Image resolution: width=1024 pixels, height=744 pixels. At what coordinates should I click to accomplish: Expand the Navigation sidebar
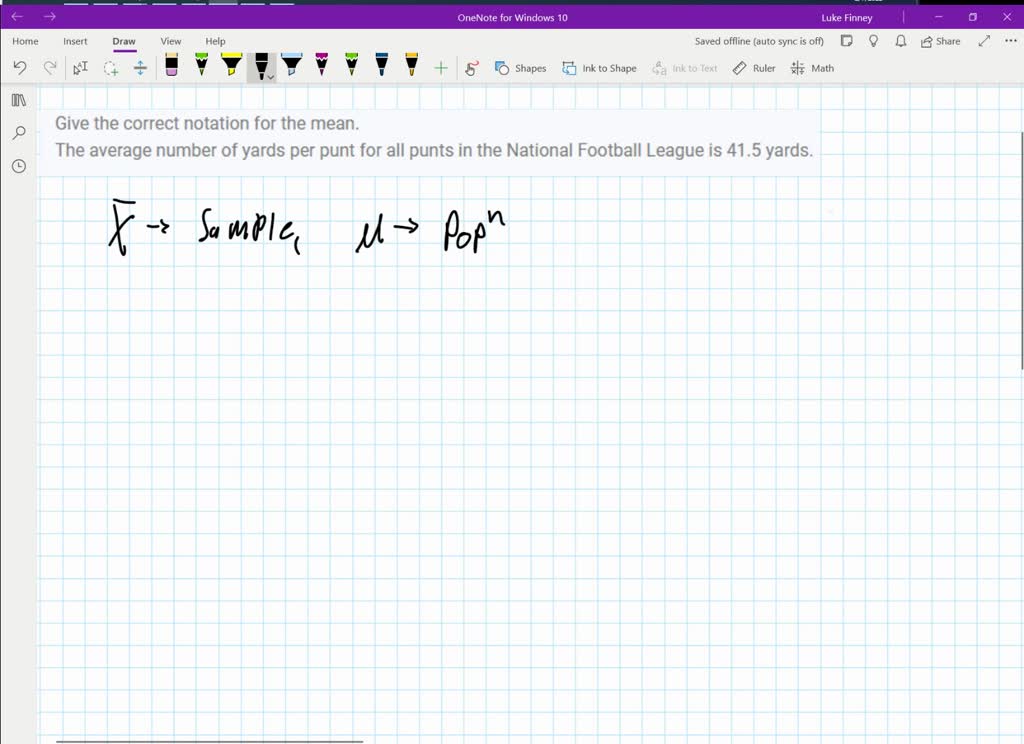point(19,100)
